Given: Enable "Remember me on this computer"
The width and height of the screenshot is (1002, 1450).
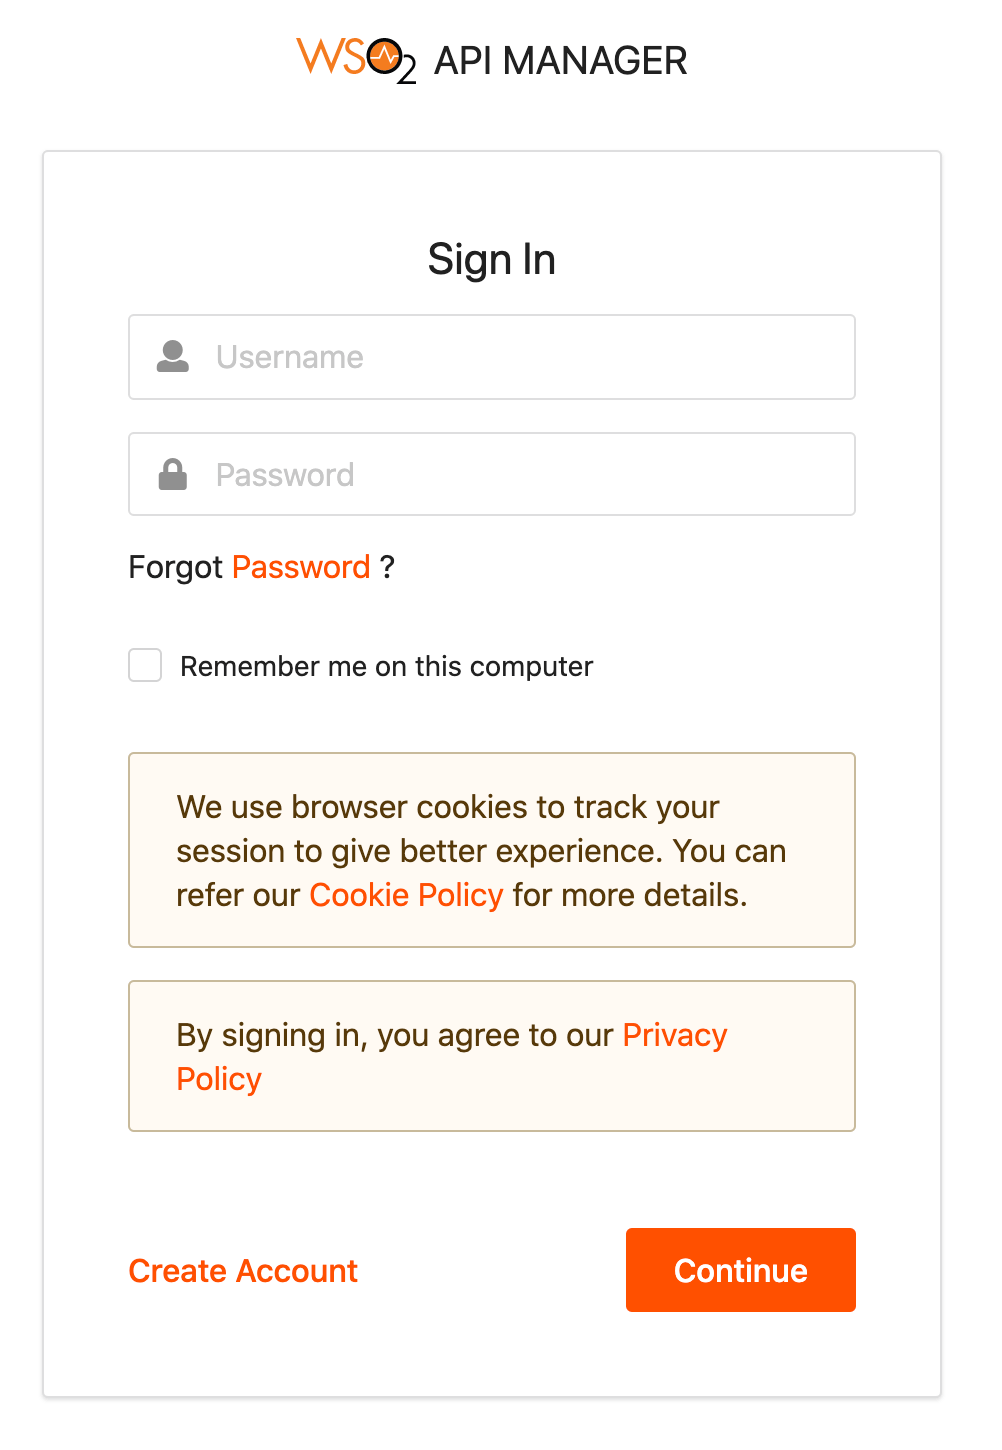Looking at the screenshot, I should pyautogui.click(x=144, y=665).
